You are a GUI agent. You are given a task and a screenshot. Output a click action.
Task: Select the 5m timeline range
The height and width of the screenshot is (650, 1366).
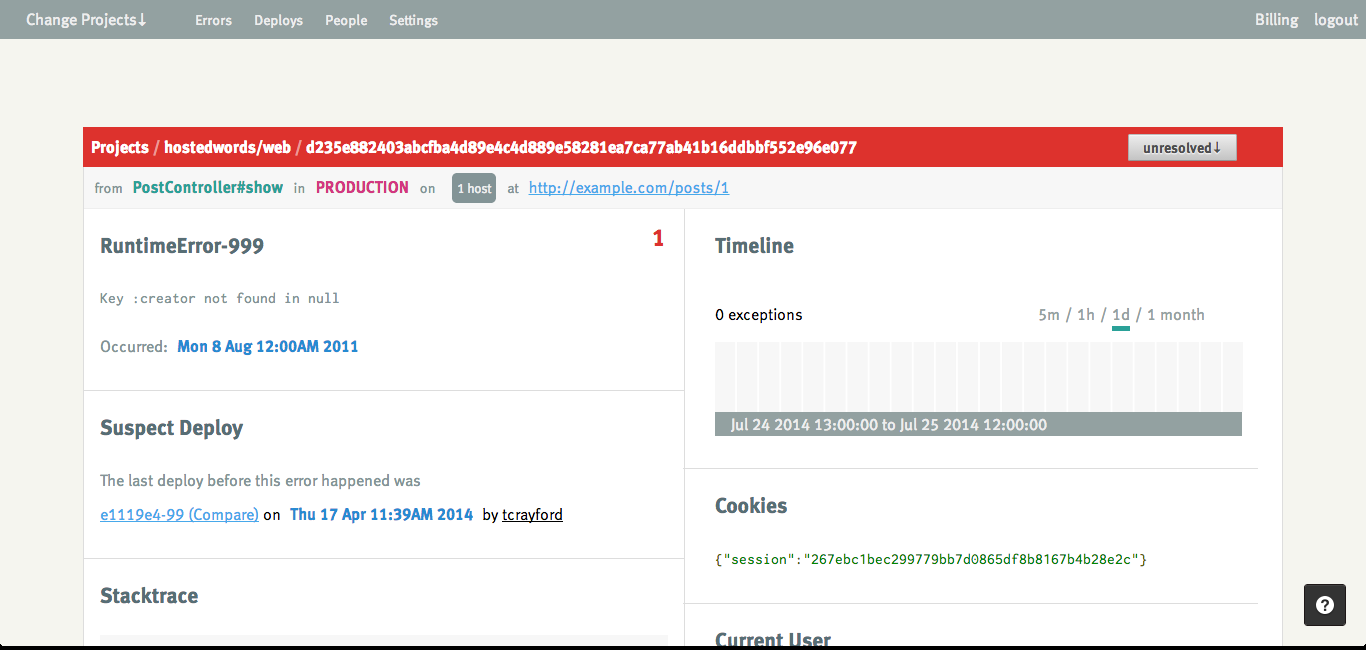tap(1048, 315)
